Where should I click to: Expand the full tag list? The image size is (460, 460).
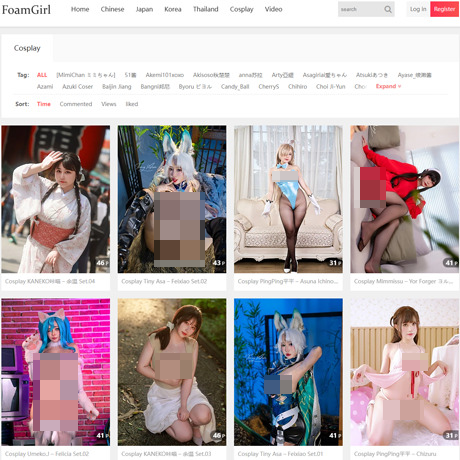pyautogui.click(x=388, y=86)
